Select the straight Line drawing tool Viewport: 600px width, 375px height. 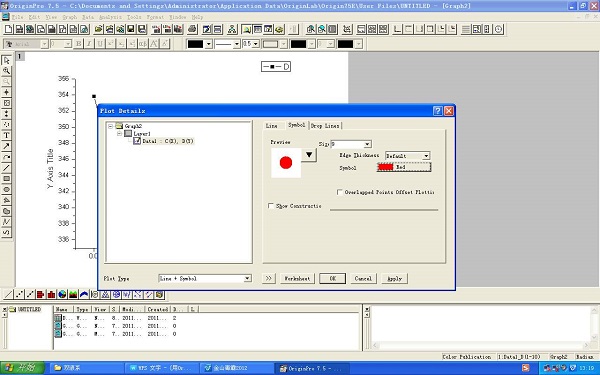(x=6, y=168)
